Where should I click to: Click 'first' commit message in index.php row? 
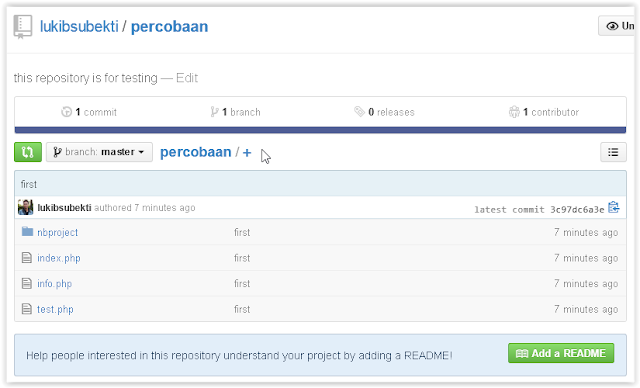tap(242, 258)
